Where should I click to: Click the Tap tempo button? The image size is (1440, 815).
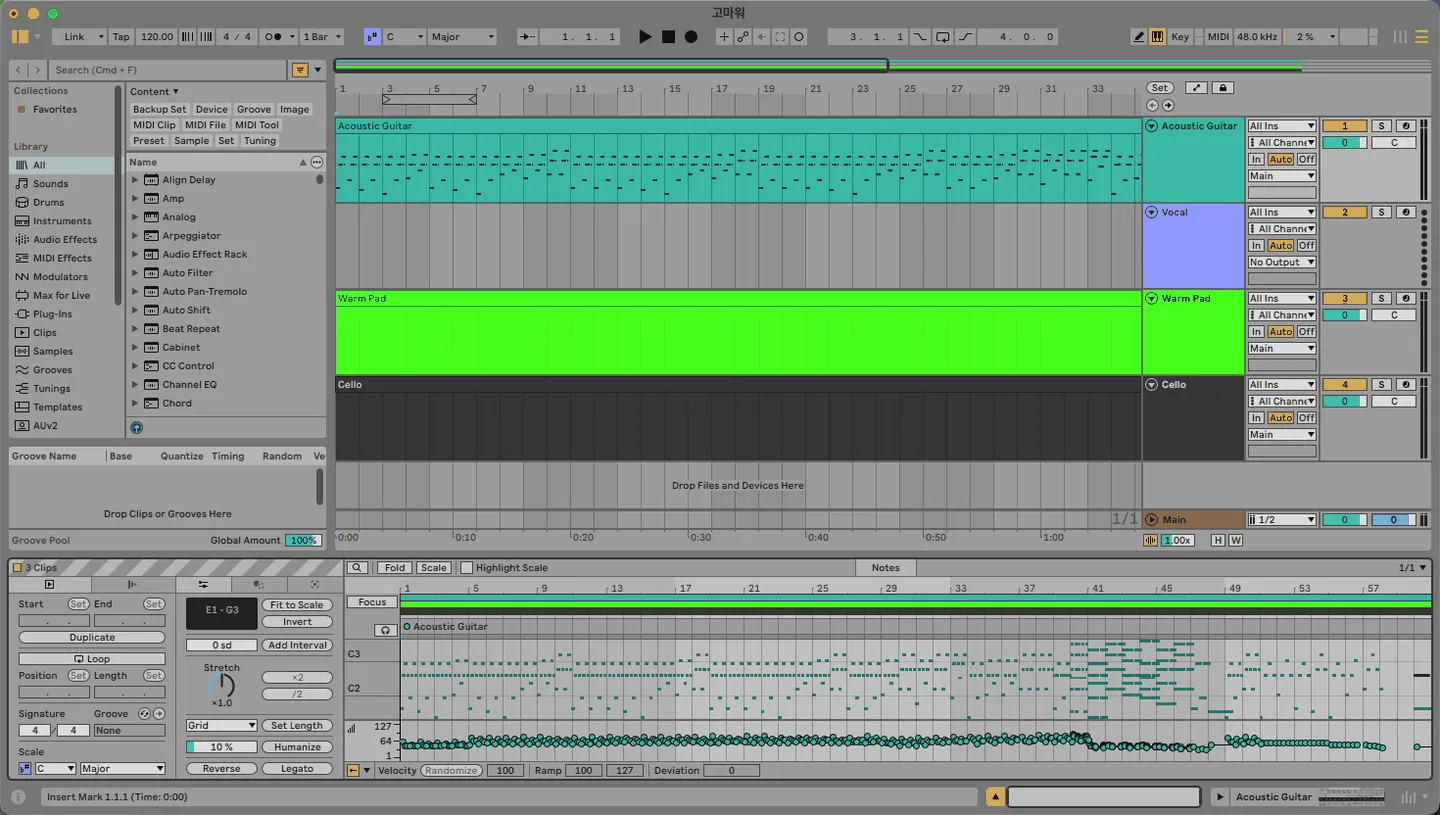point(121,37)
